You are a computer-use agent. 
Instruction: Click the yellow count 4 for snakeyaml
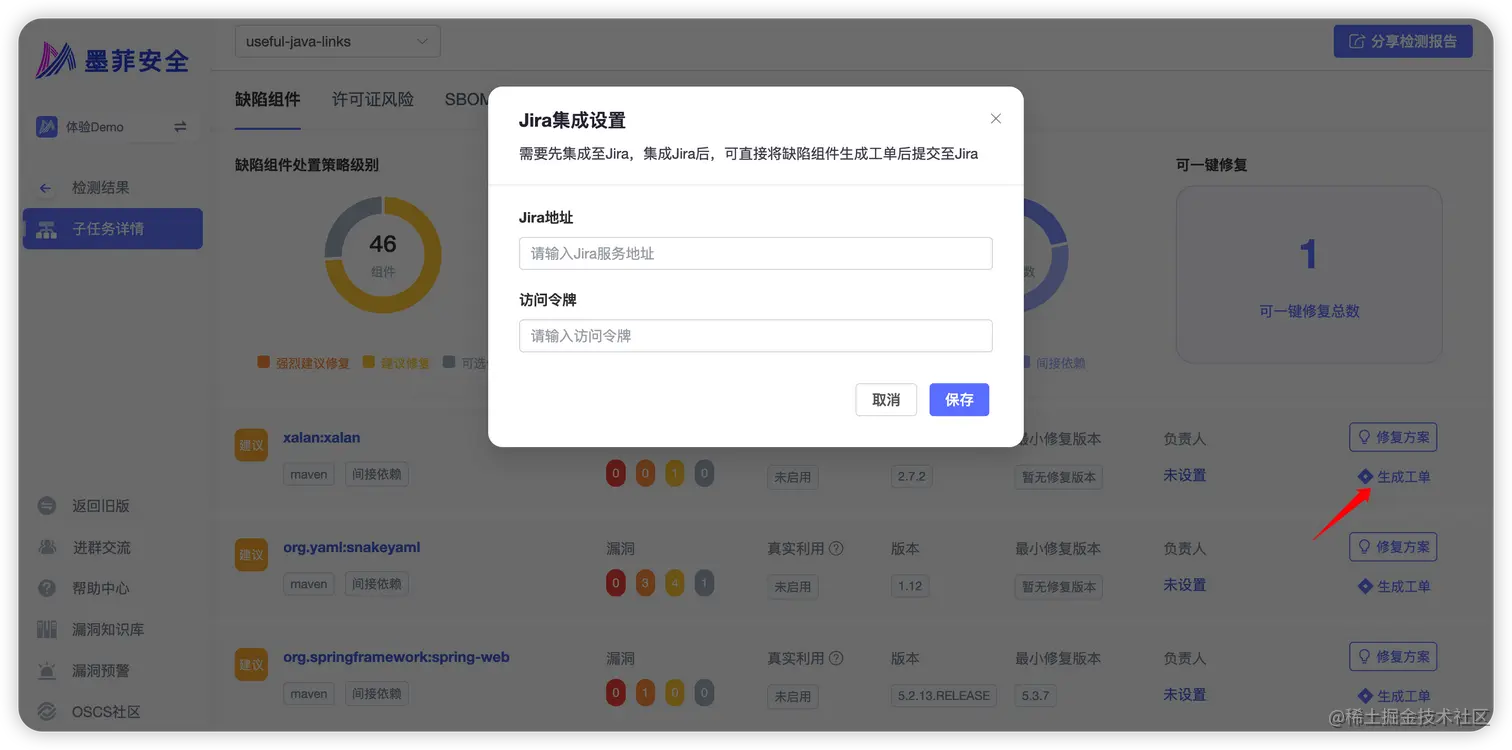coord(675,584)
